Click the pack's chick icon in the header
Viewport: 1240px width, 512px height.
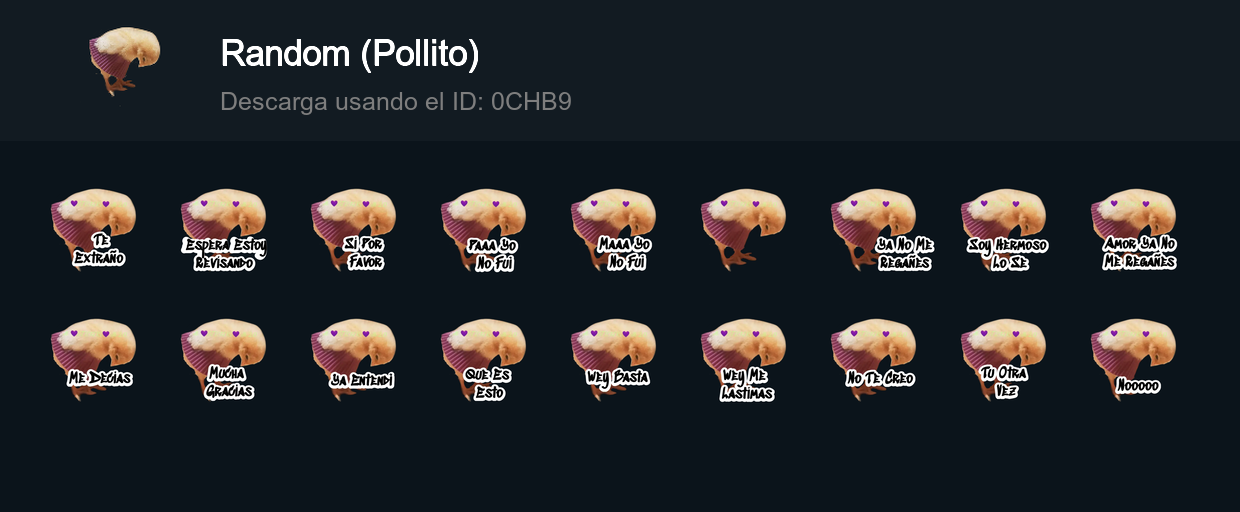124,62
